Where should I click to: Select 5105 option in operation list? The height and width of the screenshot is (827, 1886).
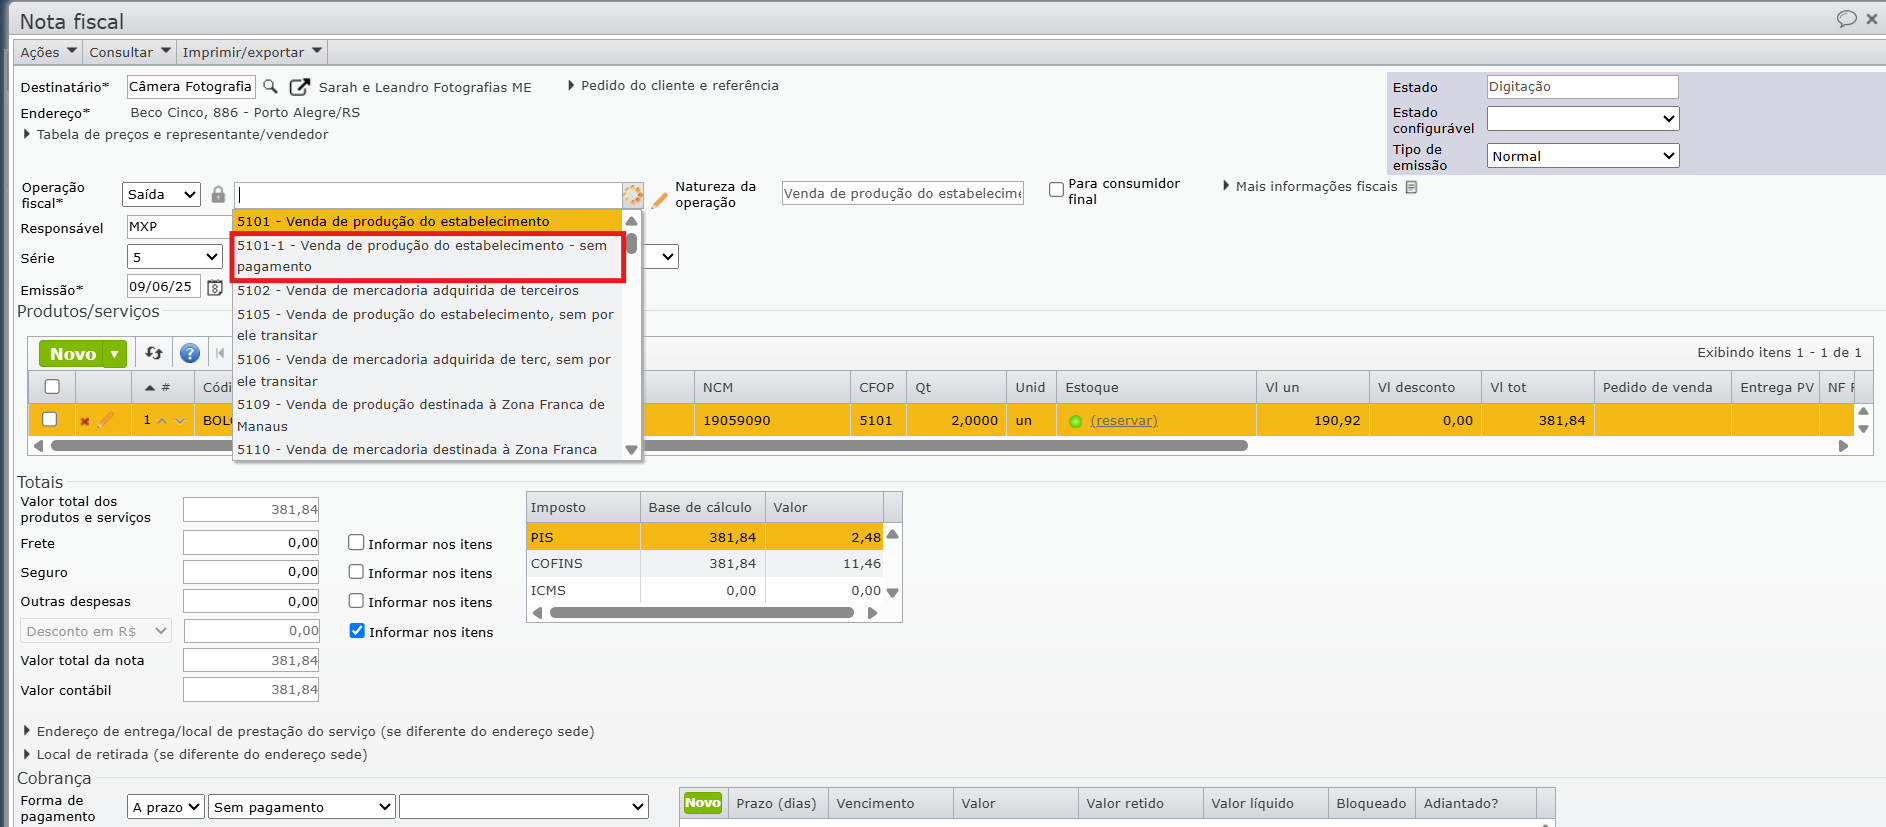(x=428, y=325)
